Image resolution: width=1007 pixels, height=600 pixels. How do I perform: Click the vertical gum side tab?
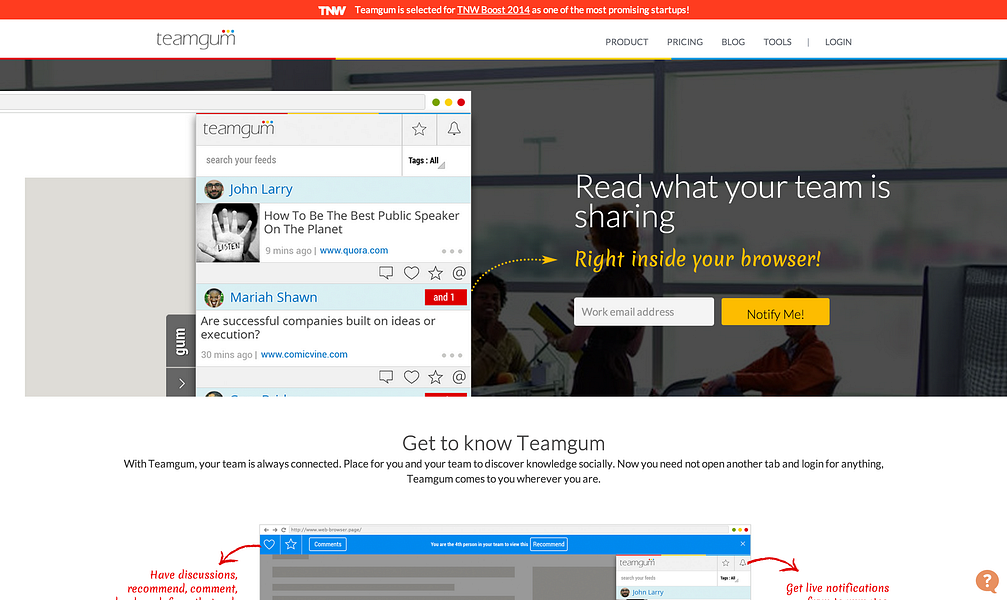coord(180,340)
